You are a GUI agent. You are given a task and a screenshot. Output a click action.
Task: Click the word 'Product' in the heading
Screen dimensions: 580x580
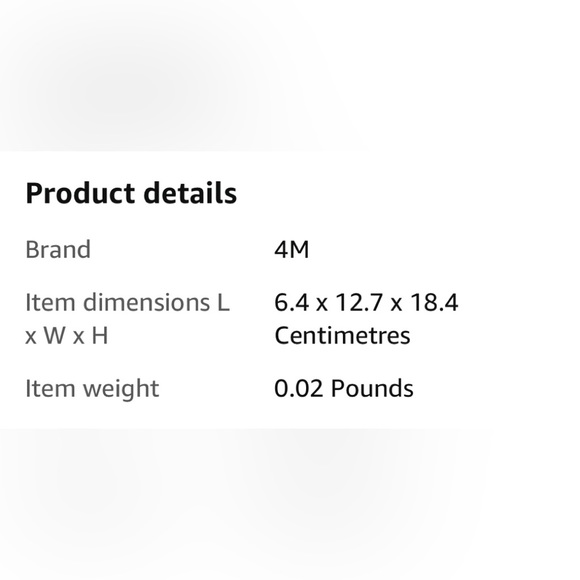tap(80, 193)
